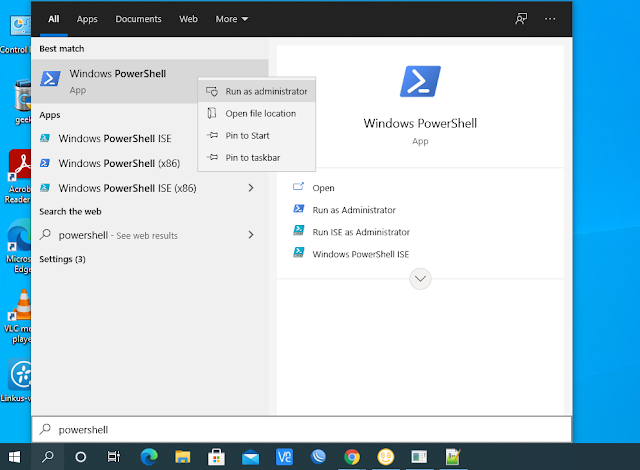Click the Open action icon in preview
The height and width of the screenshot is (470, 640).
(298, 187)
